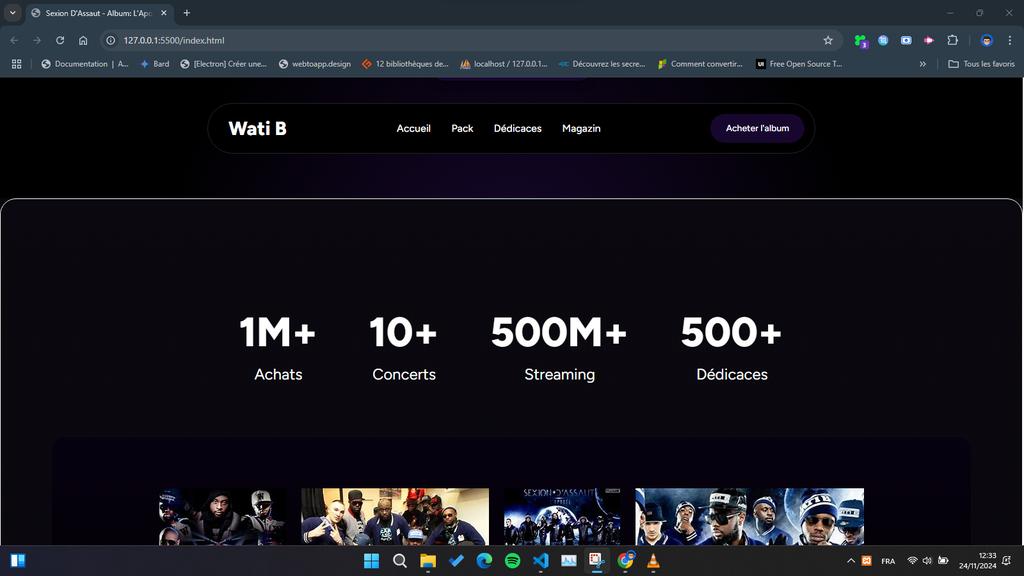Open the Bard bookmark
Viewport: 1024px width, 576px height.
coord(155,64)
